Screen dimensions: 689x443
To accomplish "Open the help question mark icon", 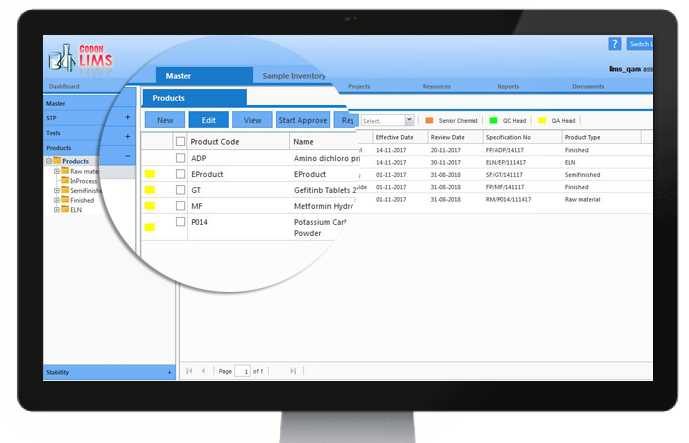I will tap(614, 44).
